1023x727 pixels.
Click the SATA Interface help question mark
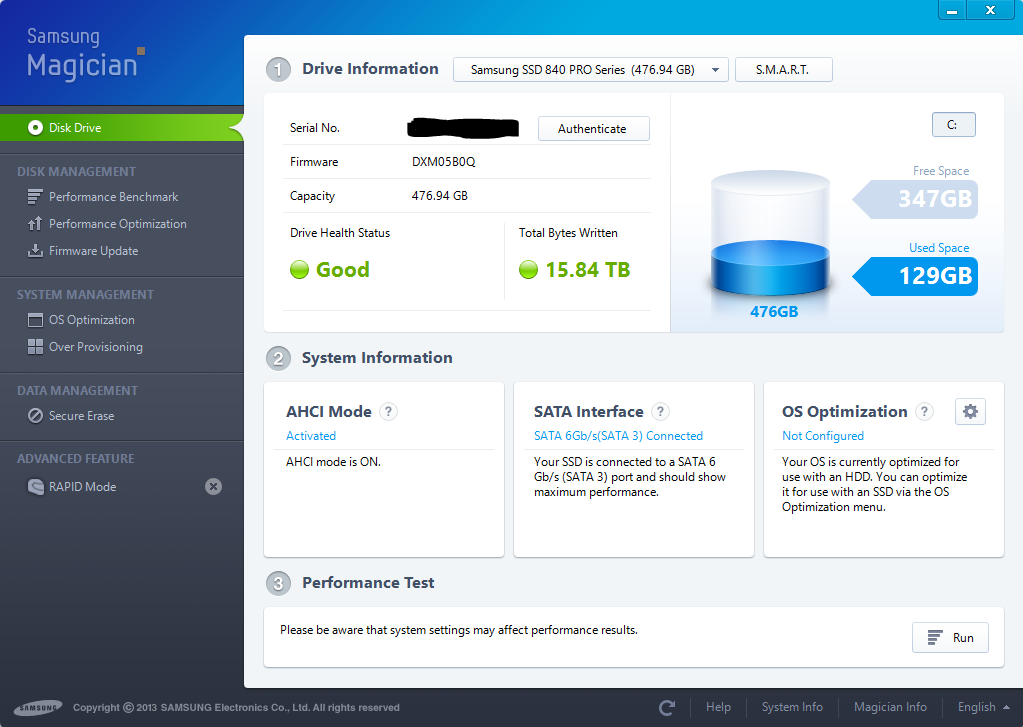660,412
